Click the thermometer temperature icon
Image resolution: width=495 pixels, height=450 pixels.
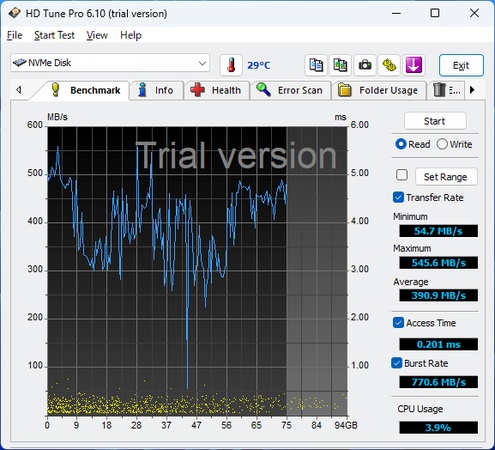click(231, 65)
